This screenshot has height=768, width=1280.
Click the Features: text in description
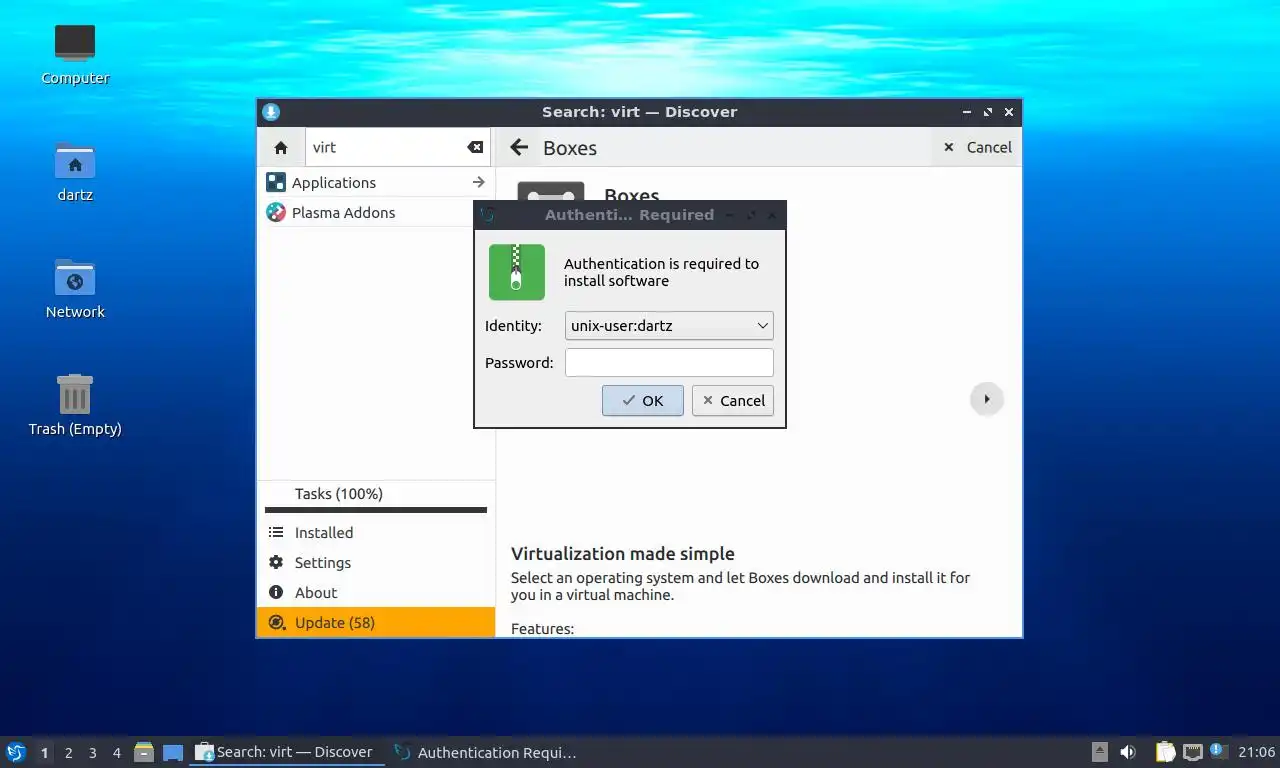tap(543, 629)
